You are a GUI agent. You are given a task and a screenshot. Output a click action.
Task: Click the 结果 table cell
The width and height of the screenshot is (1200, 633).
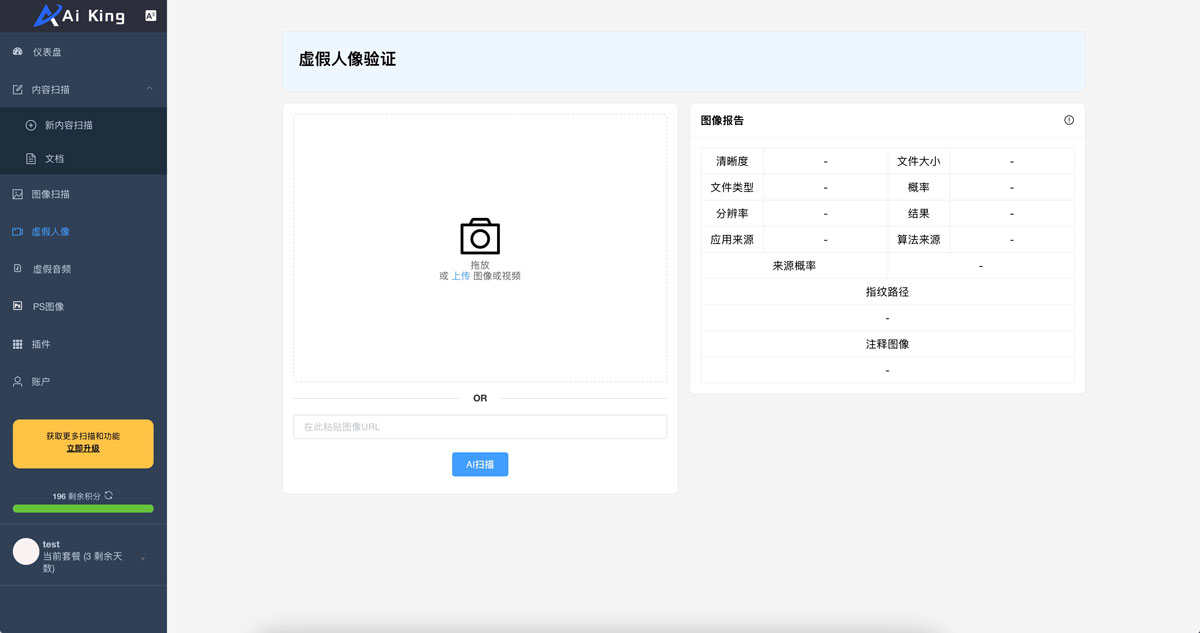[x=919, y=213]
